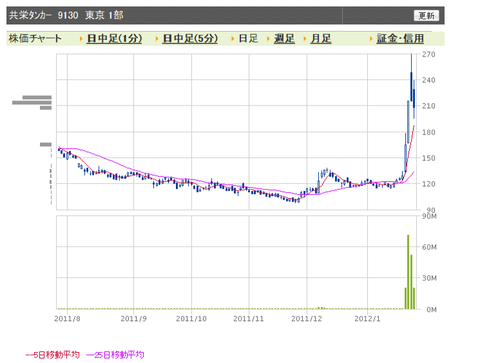This screenshot has height=363, width=480.
Task: Click the 2011/9 date axis label
Action: [134, 319]
